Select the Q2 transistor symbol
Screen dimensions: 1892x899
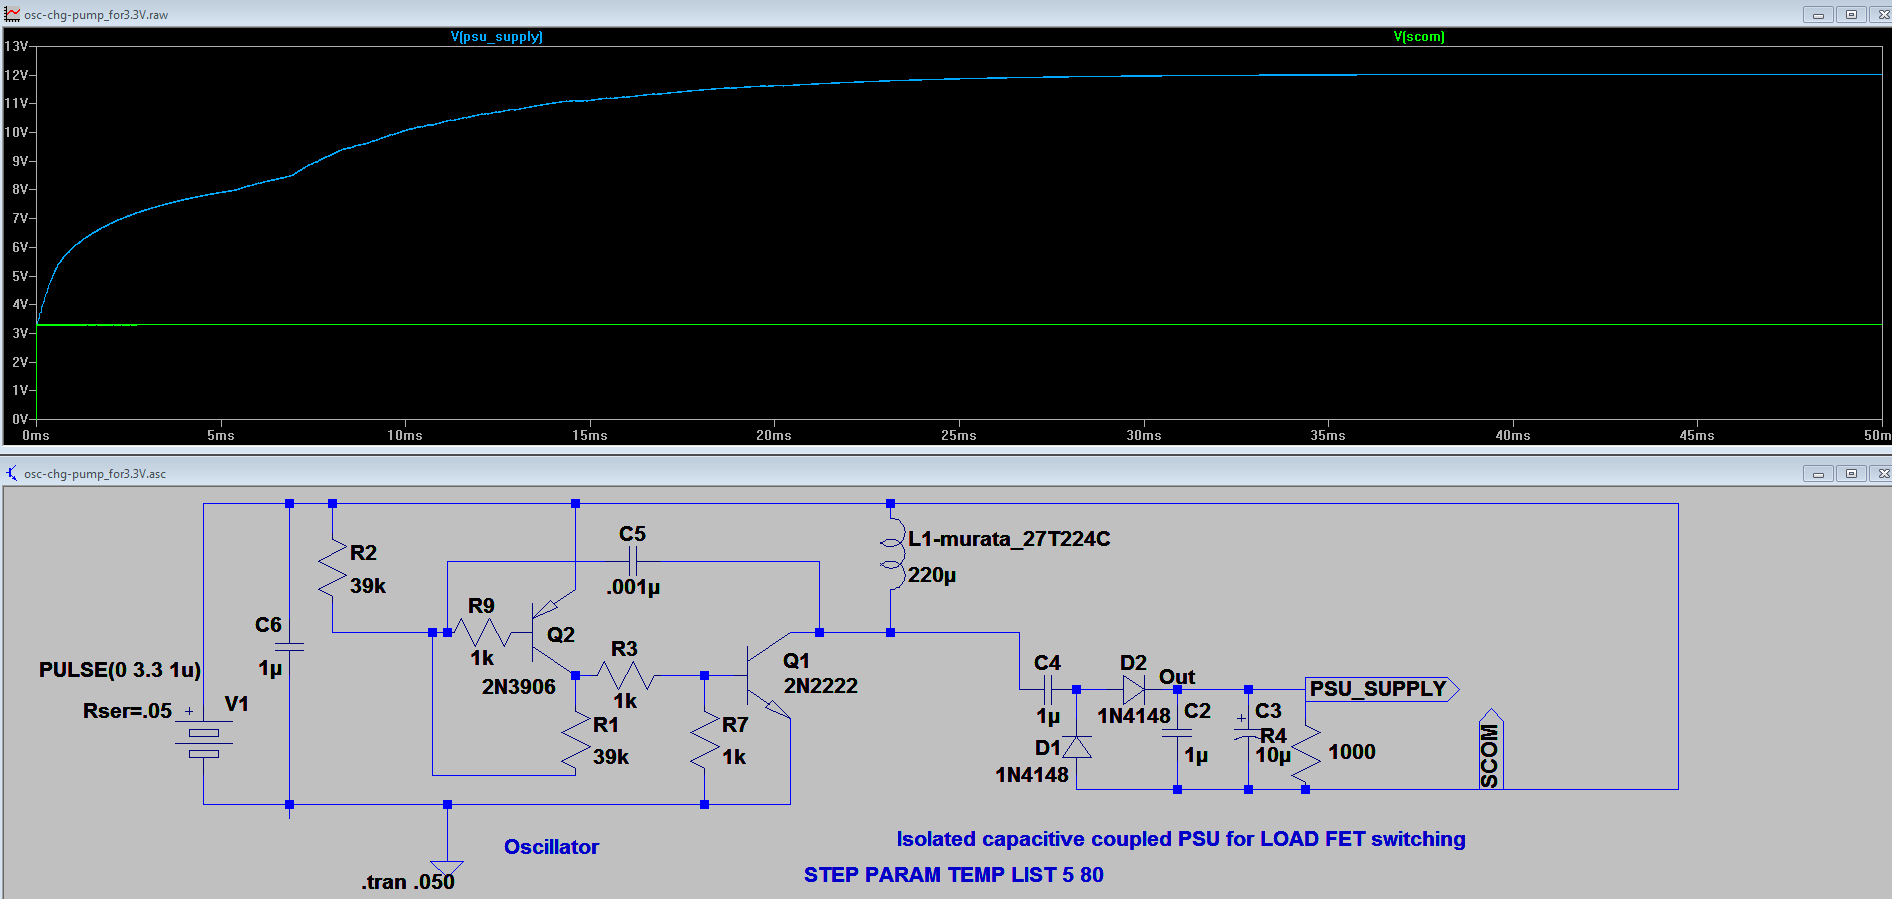click(x=554, y=631)
